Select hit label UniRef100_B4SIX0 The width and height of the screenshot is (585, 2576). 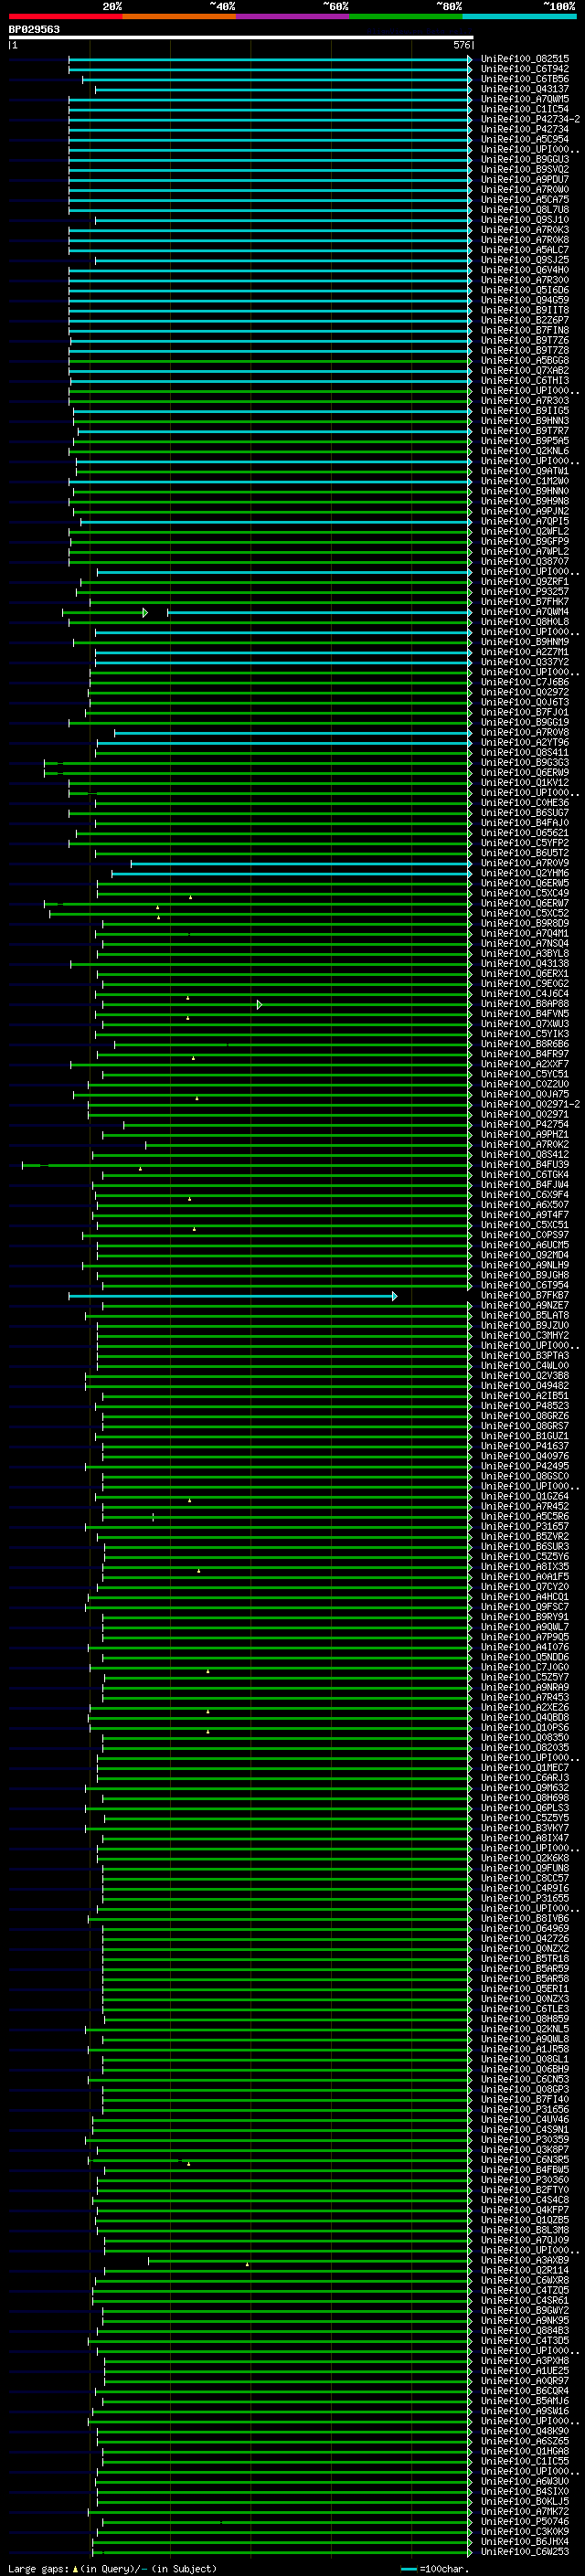pyautogui.click(x=525, y=2492)
